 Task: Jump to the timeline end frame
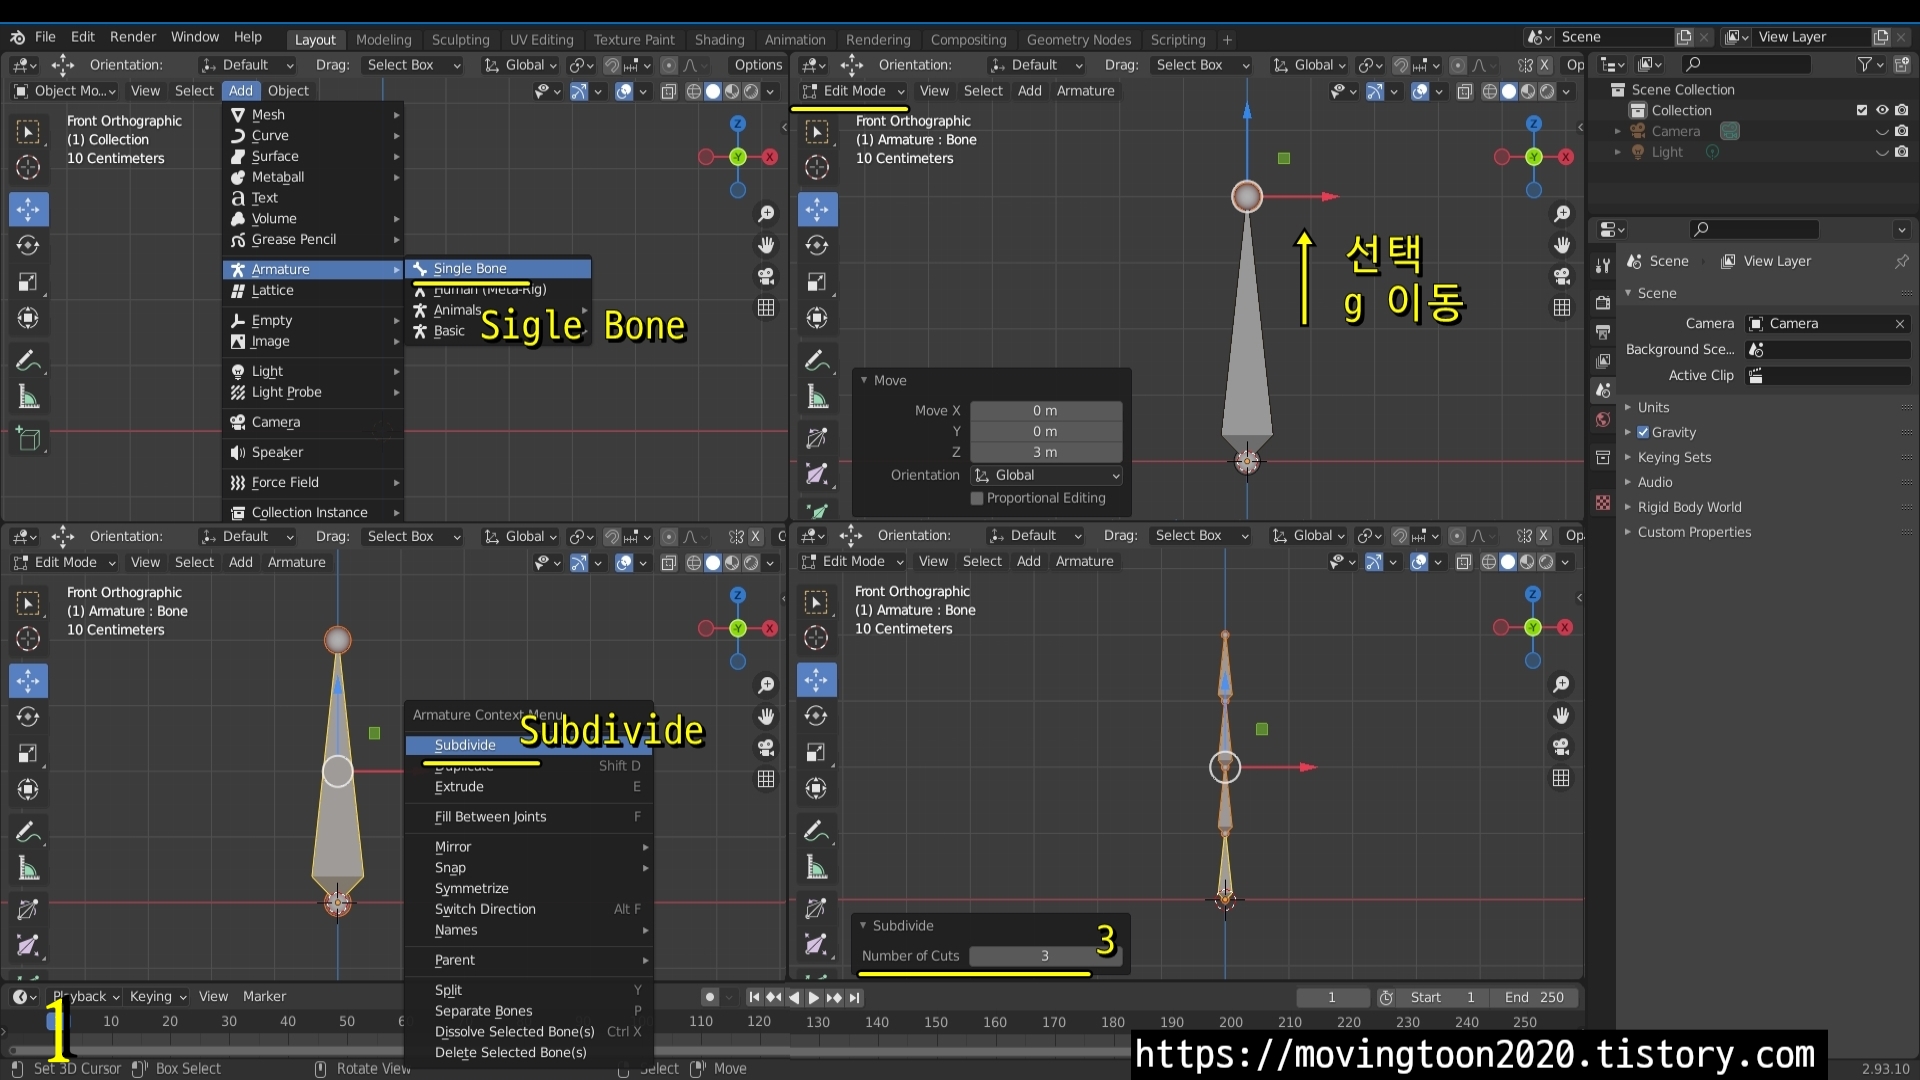coord(854,997)
